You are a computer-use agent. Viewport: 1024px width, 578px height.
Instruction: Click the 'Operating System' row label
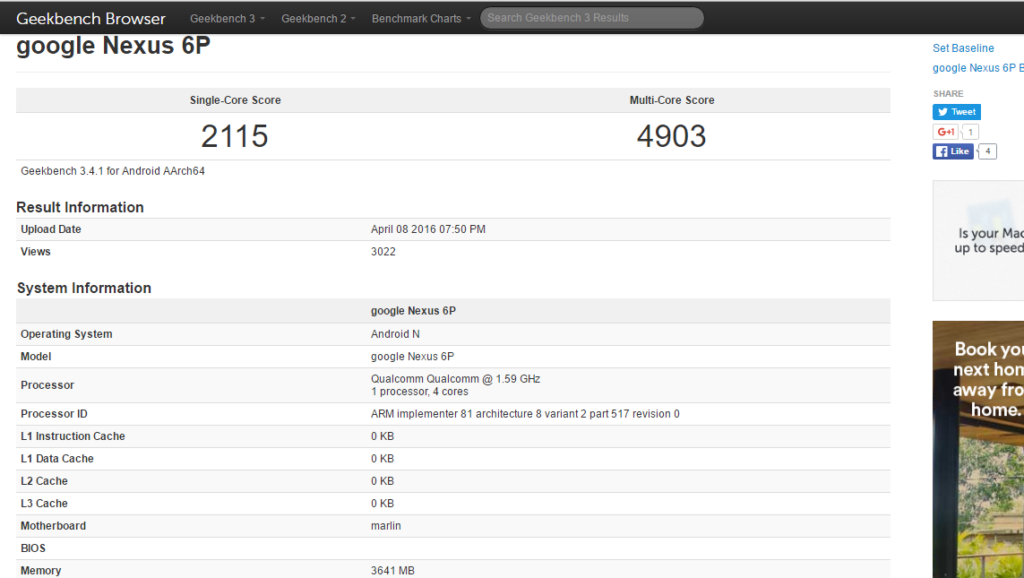(67, 334)
